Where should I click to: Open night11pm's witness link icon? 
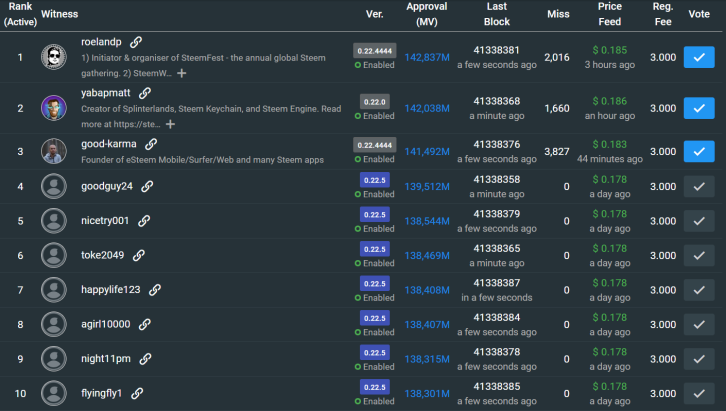click(x=145, y=359)
